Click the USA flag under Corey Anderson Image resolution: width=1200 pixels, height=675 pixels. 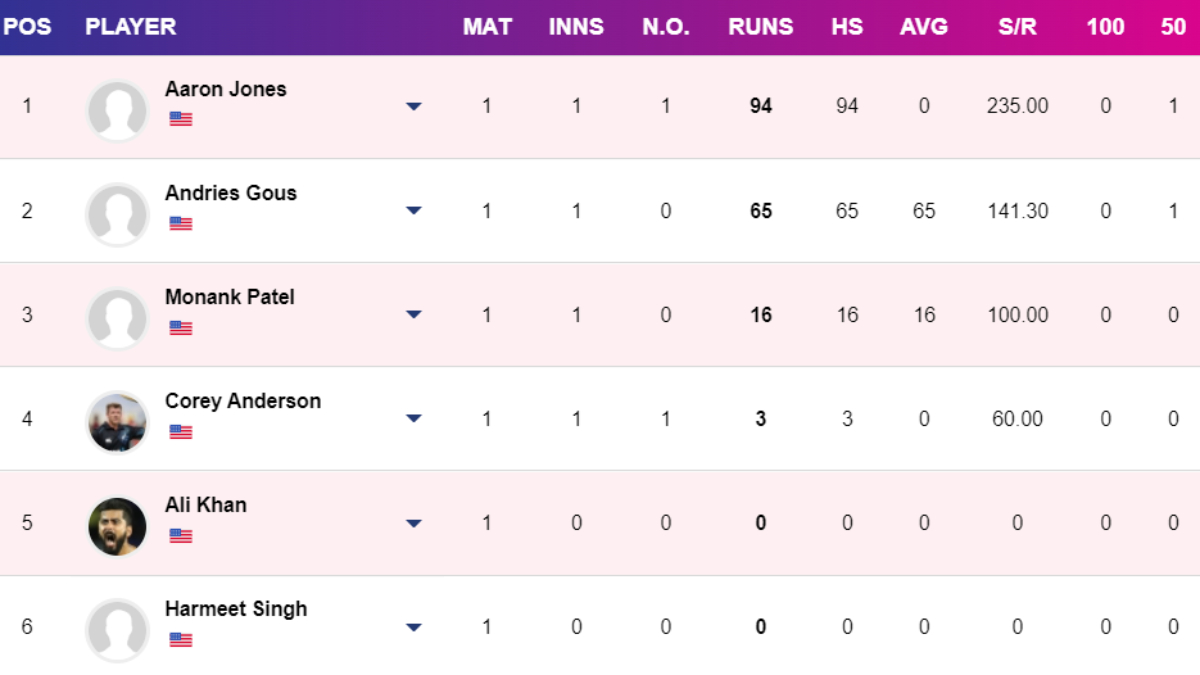coord(181,432)
